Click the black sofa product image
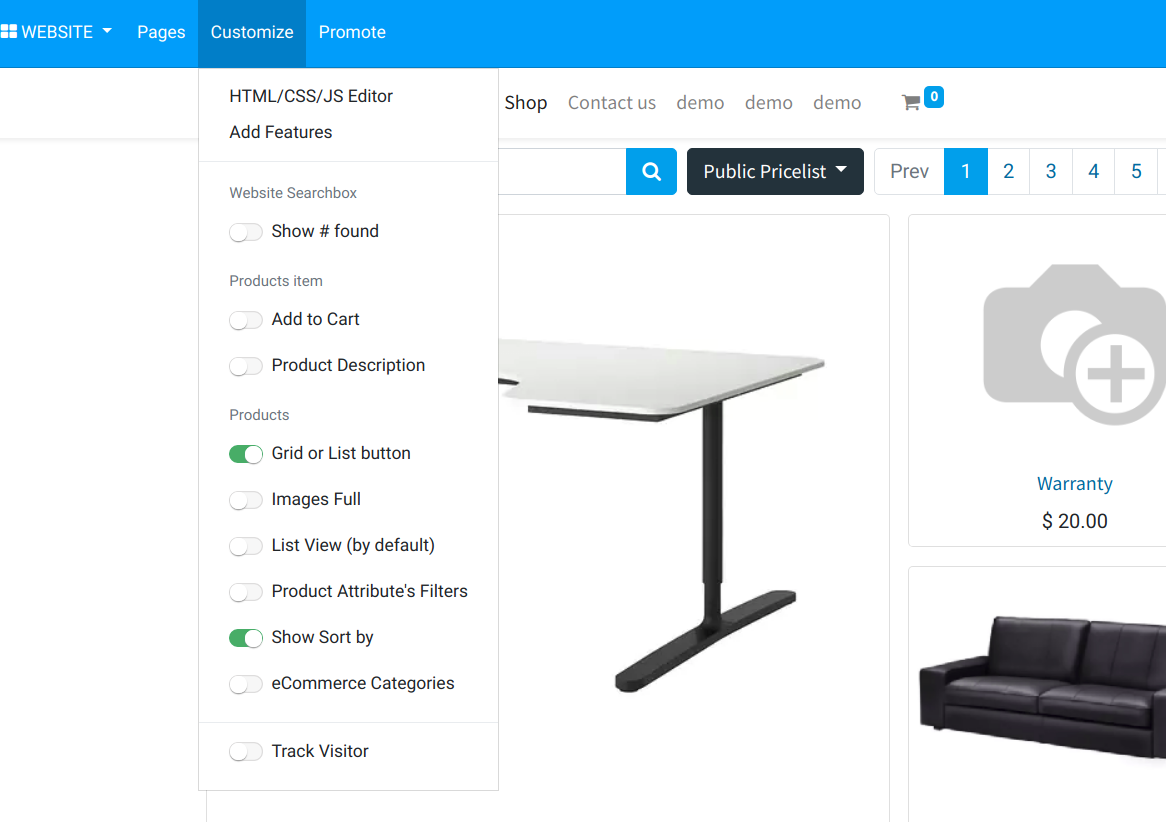The width and height of the screenshot is (1166, 822). coord(1043,684)
